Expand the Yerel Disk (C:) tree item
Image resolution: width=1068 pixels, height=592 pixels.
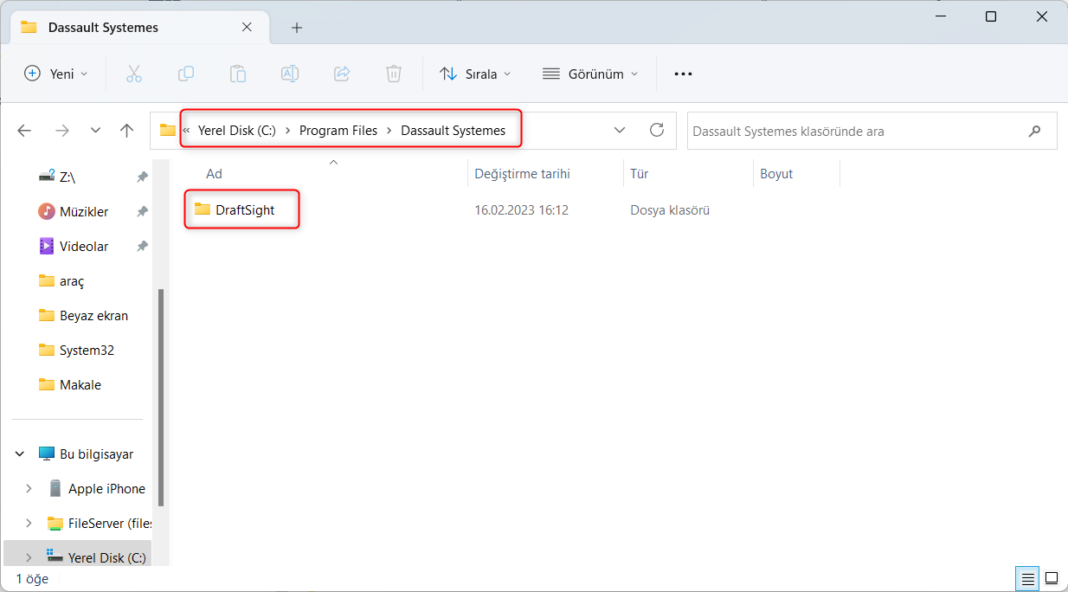tap(28, 557)
